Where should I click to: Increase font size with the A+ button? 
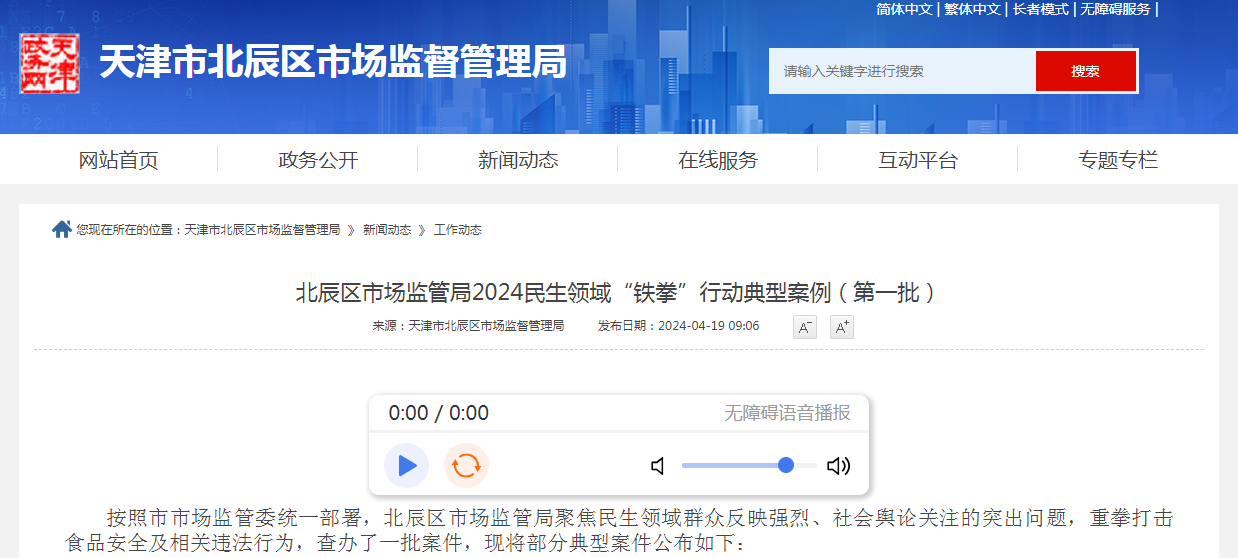842,327
